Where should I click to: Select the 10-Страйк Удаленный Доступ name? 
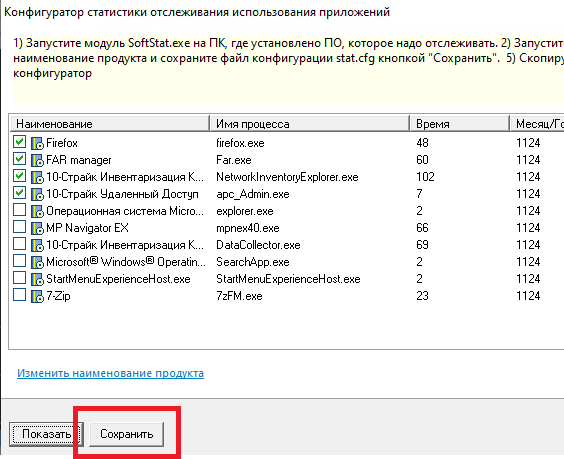tap(122, 194)
